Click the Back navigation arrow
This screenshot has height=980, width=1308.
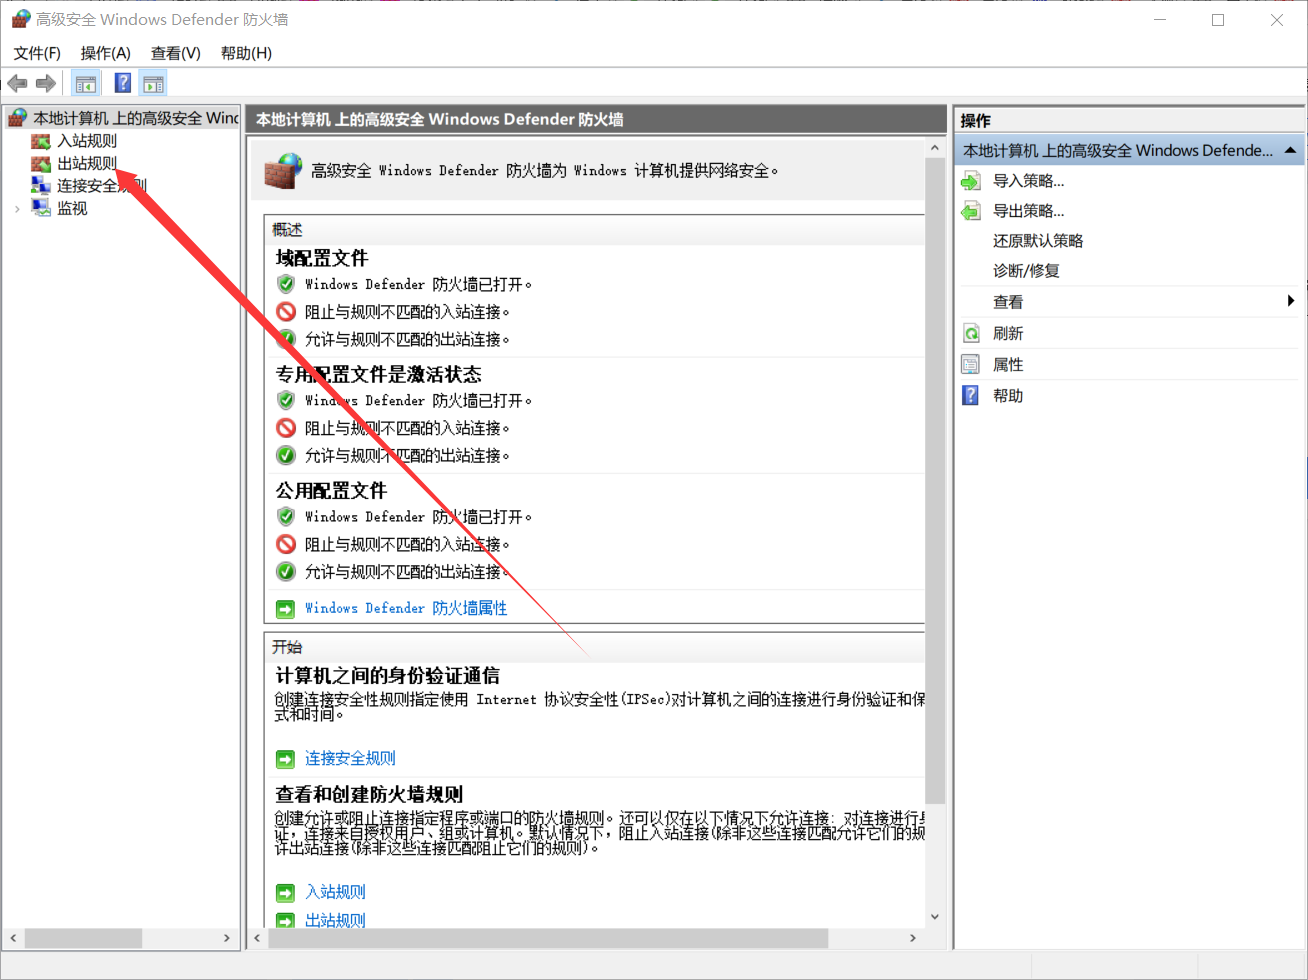(17, 83)
